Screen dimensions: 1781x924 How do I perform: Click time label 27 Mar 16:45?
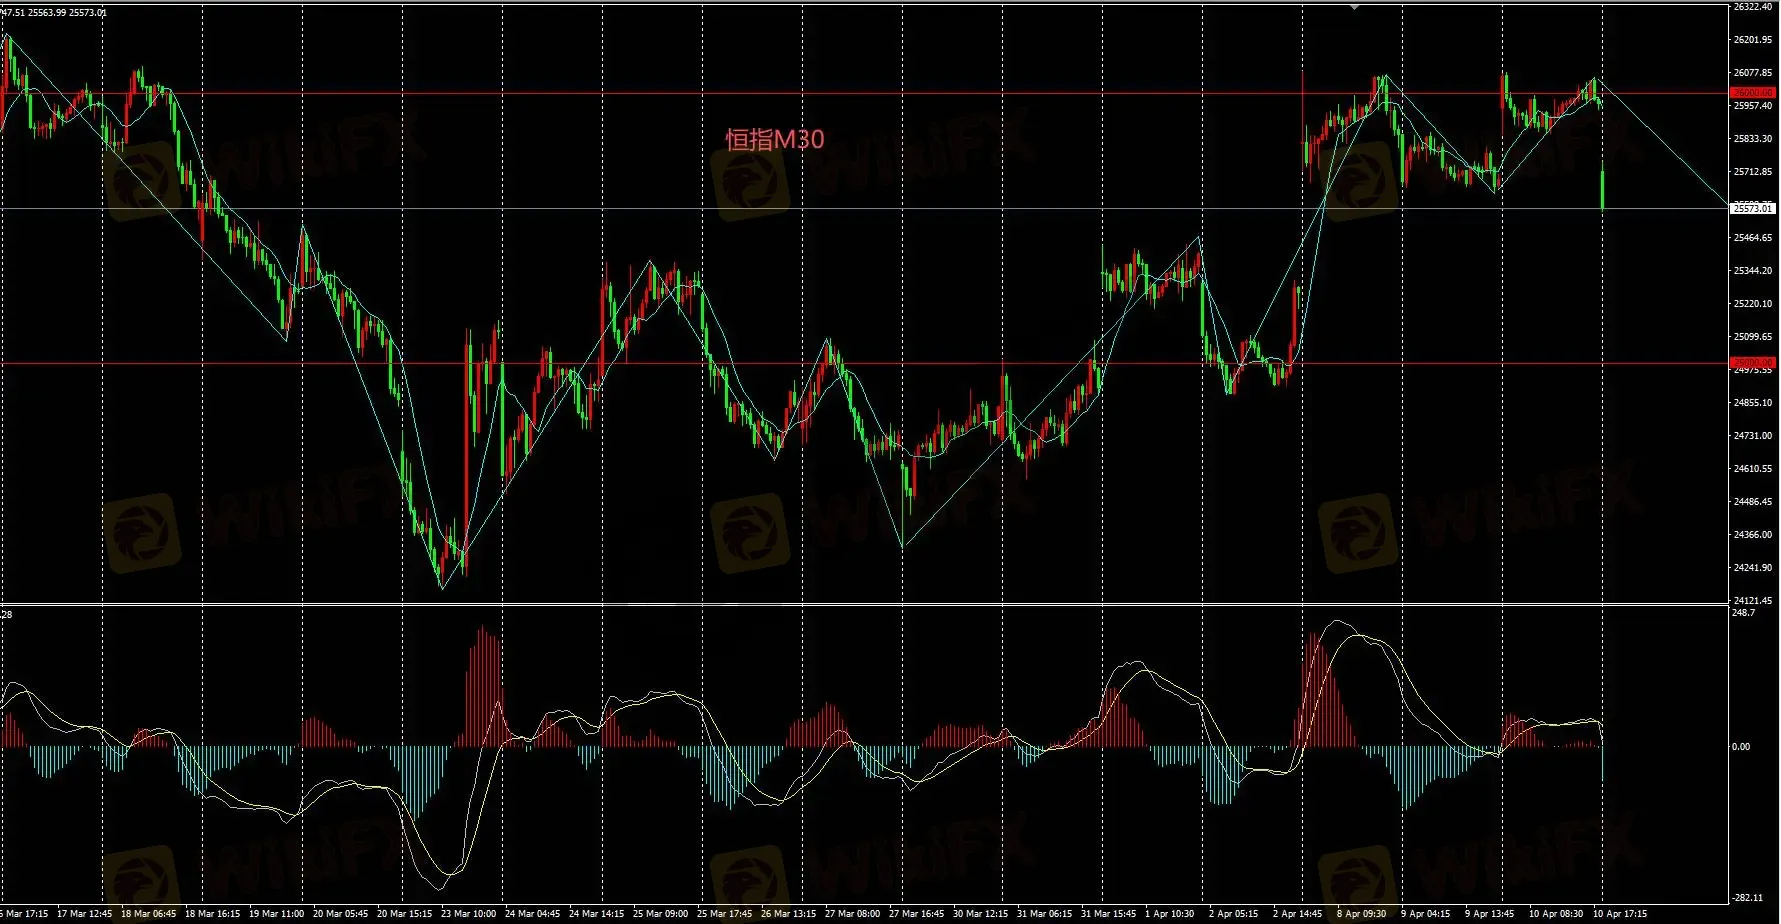[x=916, y=914]
